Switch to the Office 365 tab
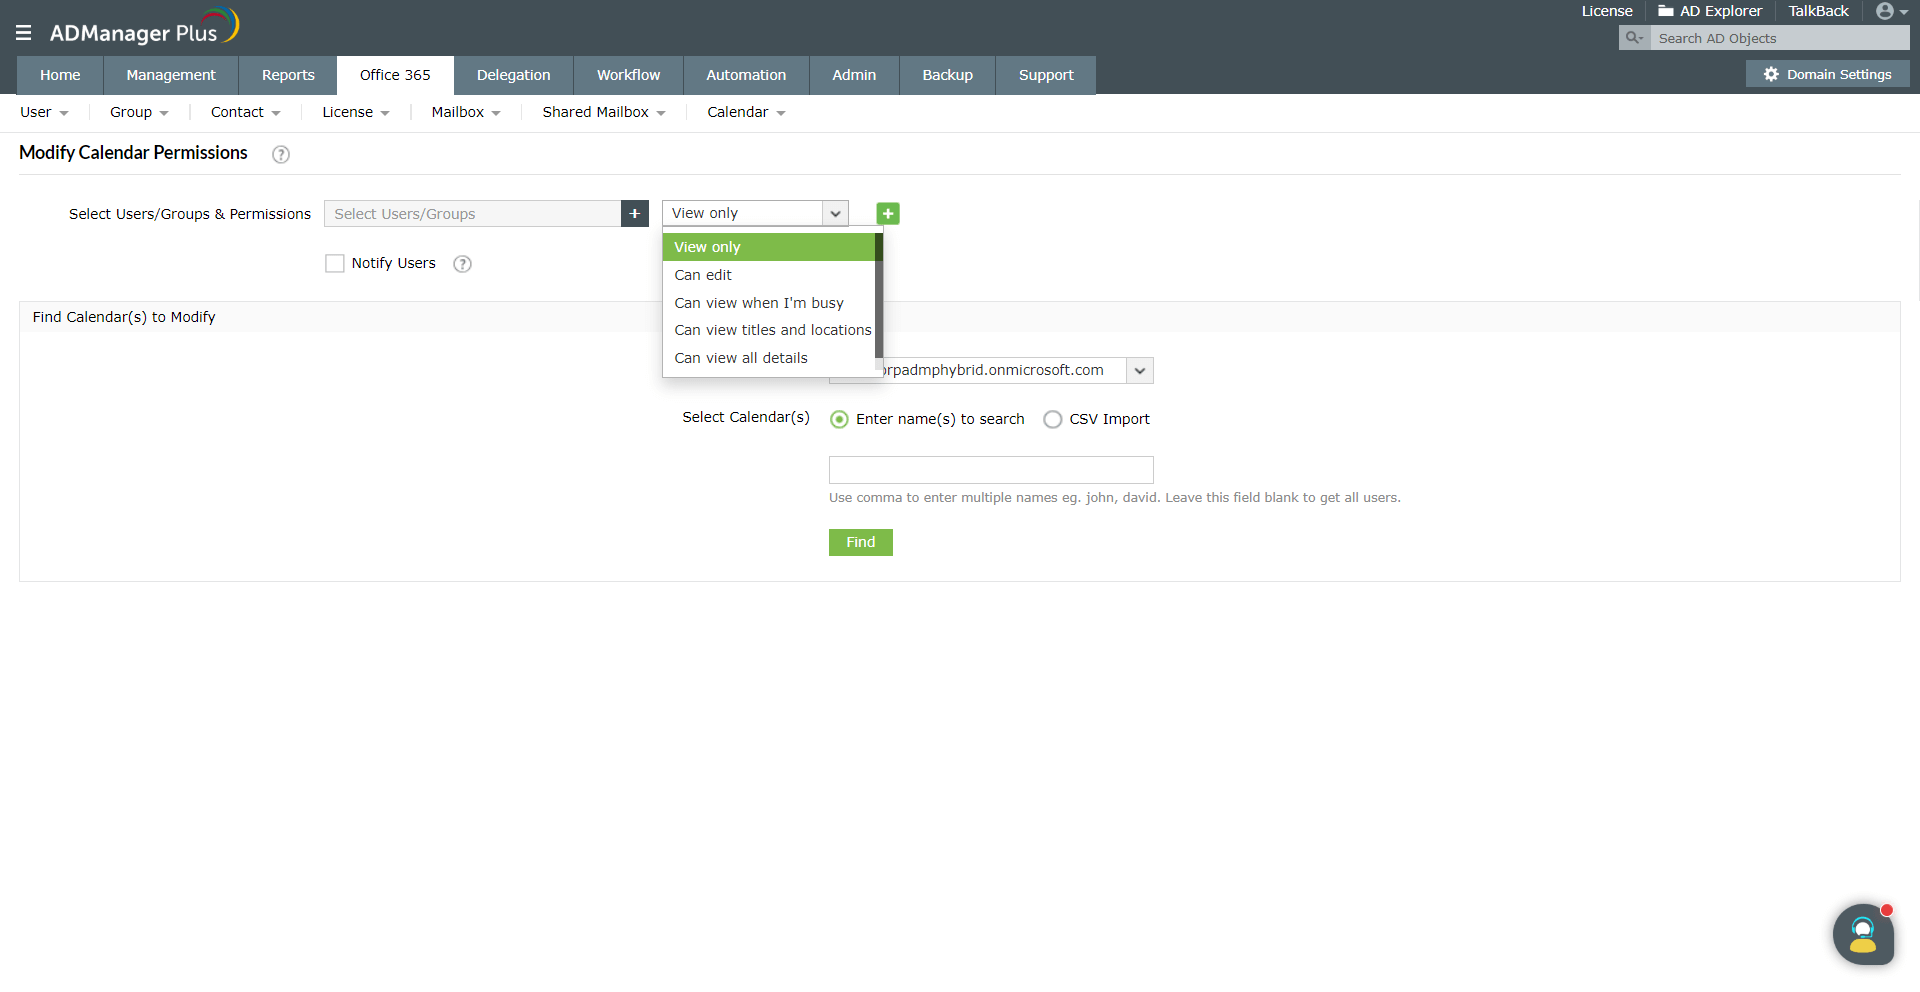 point(395,75)
